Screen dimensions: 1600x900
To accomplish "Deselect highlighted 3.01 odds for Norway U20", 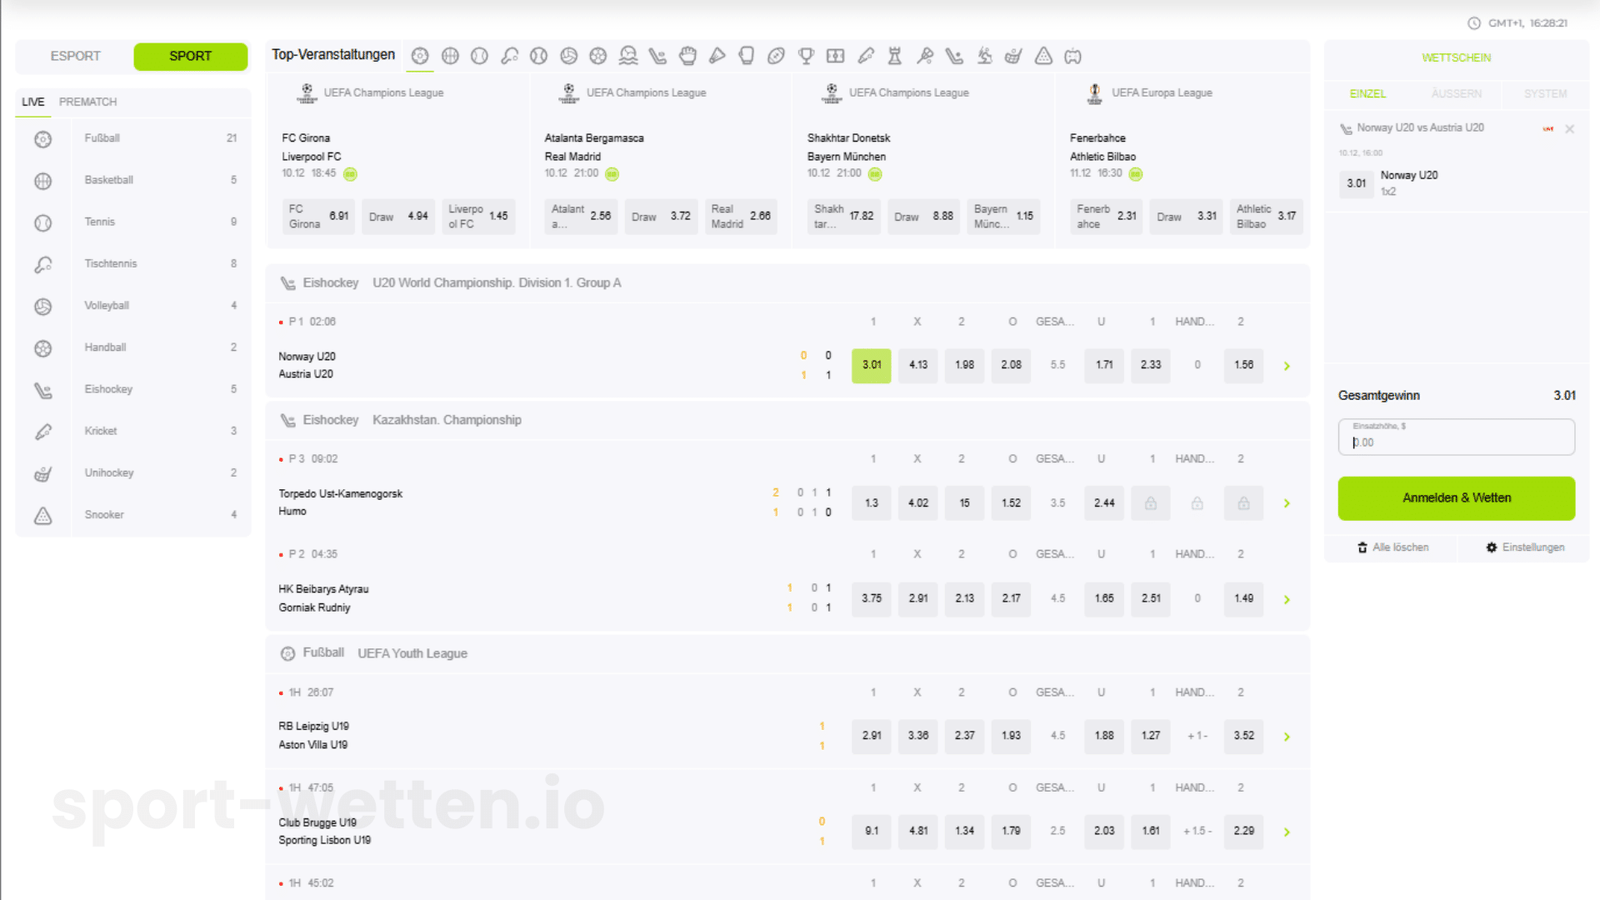I will coord(871,365).
